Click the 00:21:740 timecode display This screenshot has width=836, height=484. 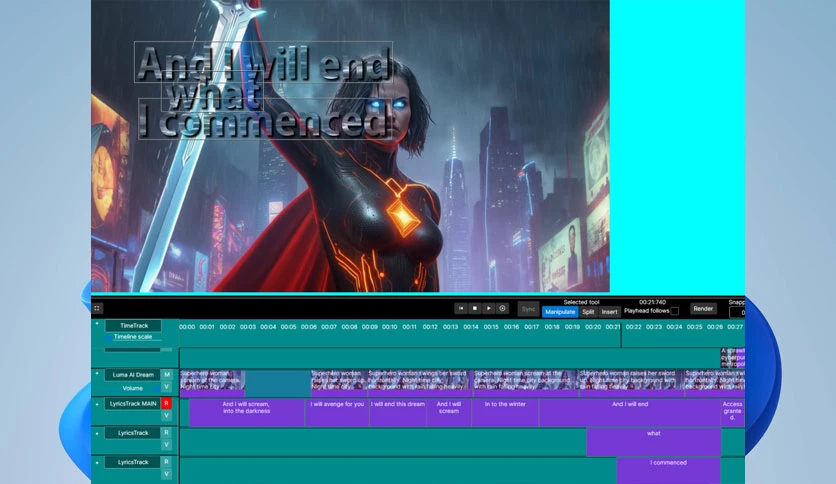click(x=652, y=302)
